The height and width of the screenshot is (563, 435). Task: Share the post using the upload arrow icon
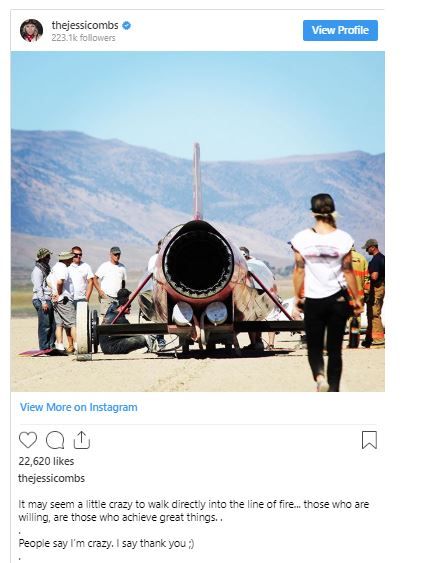[x=81, y=440]
